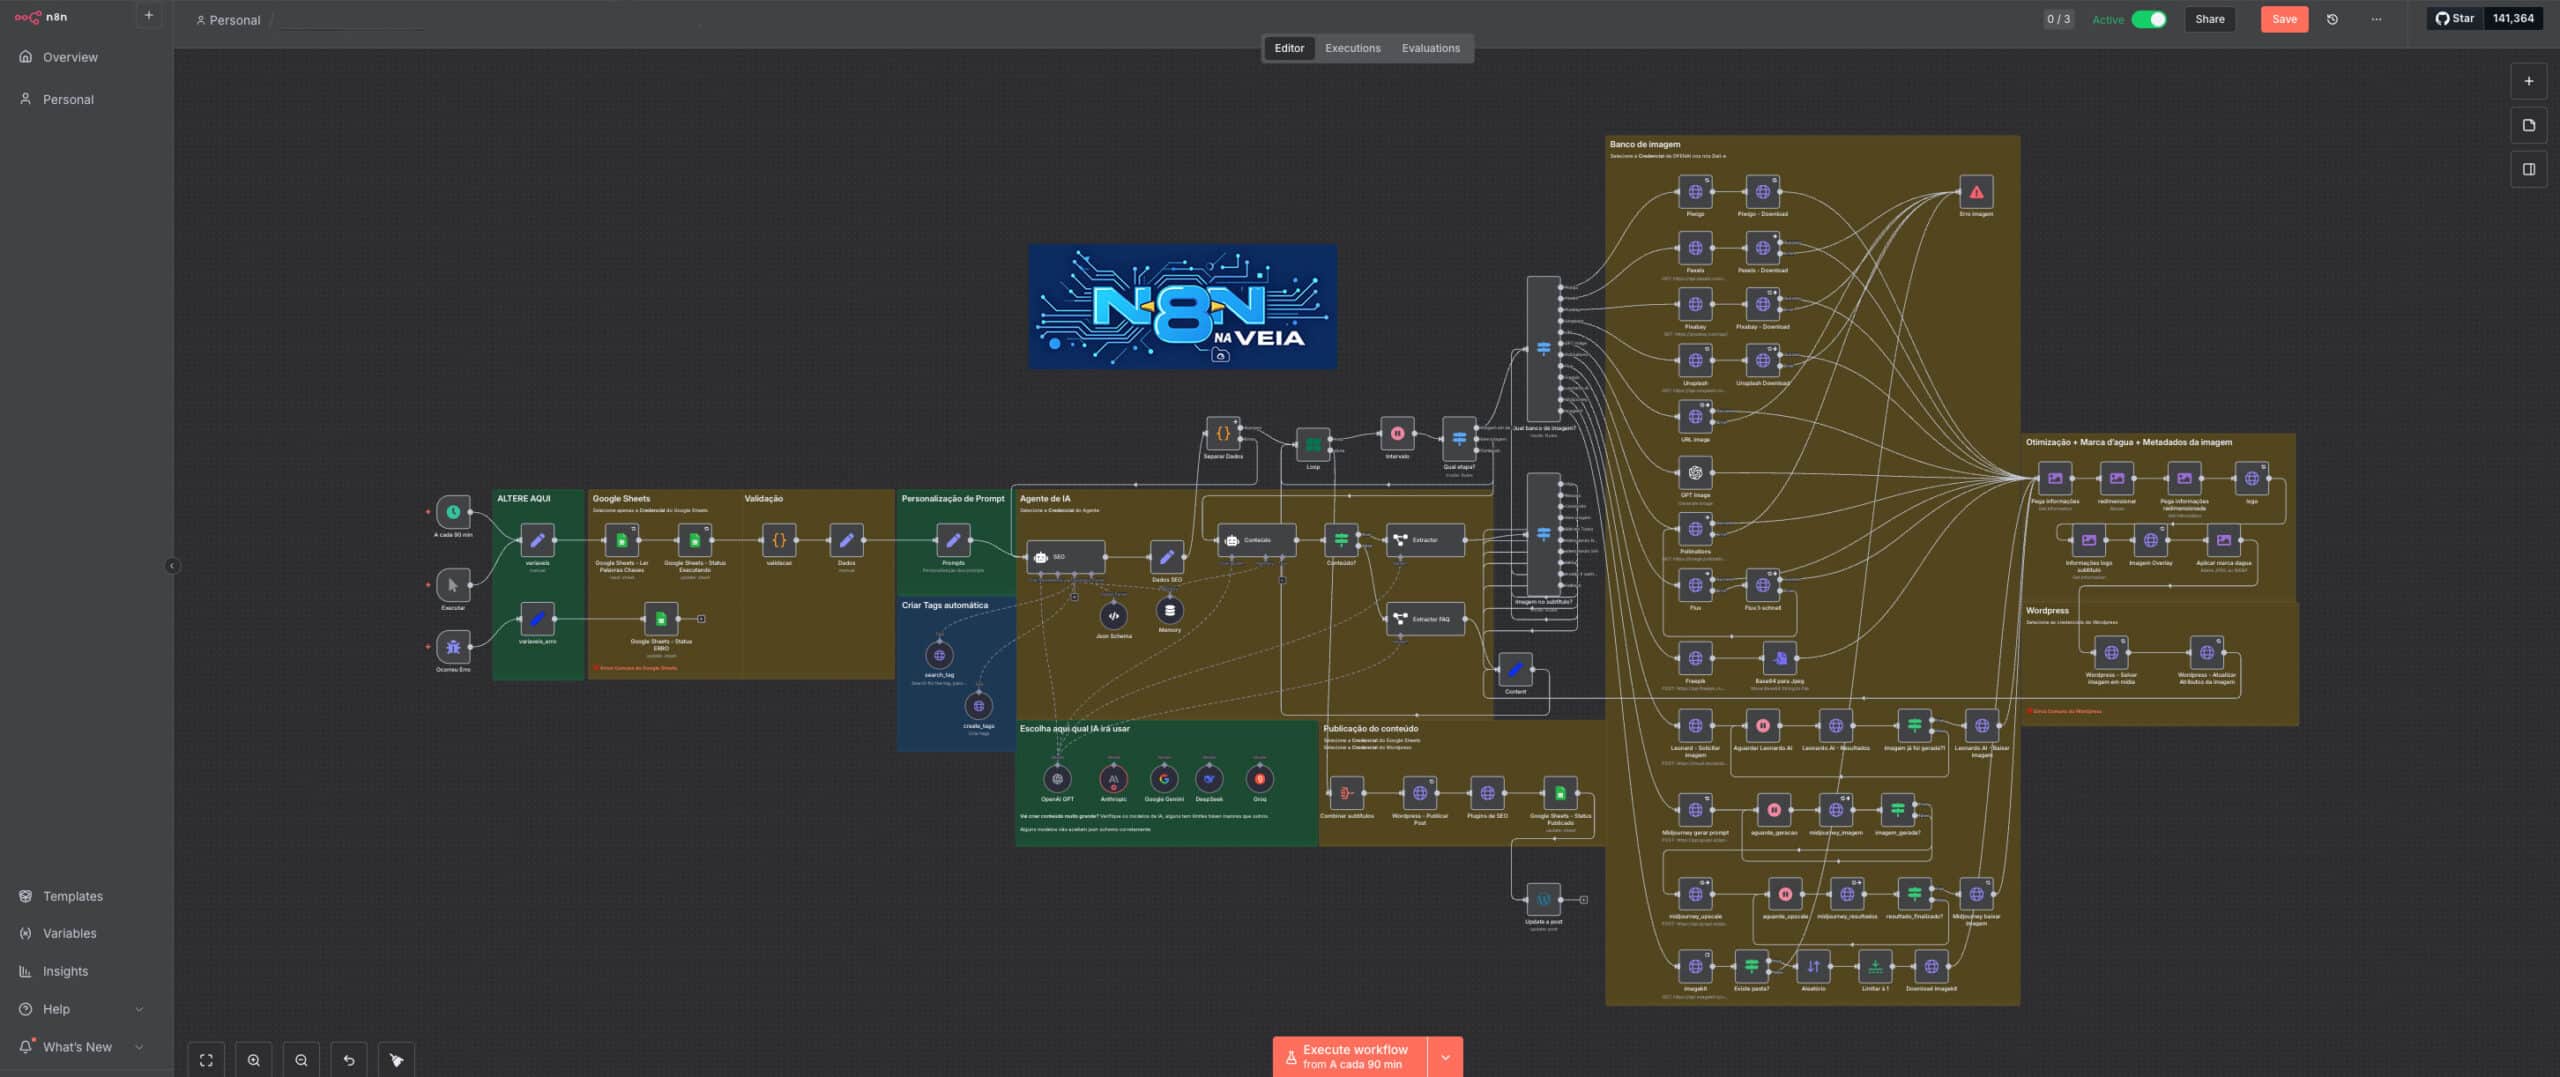Click the Share button
2560x1077 pixels.
[2209, 19]
